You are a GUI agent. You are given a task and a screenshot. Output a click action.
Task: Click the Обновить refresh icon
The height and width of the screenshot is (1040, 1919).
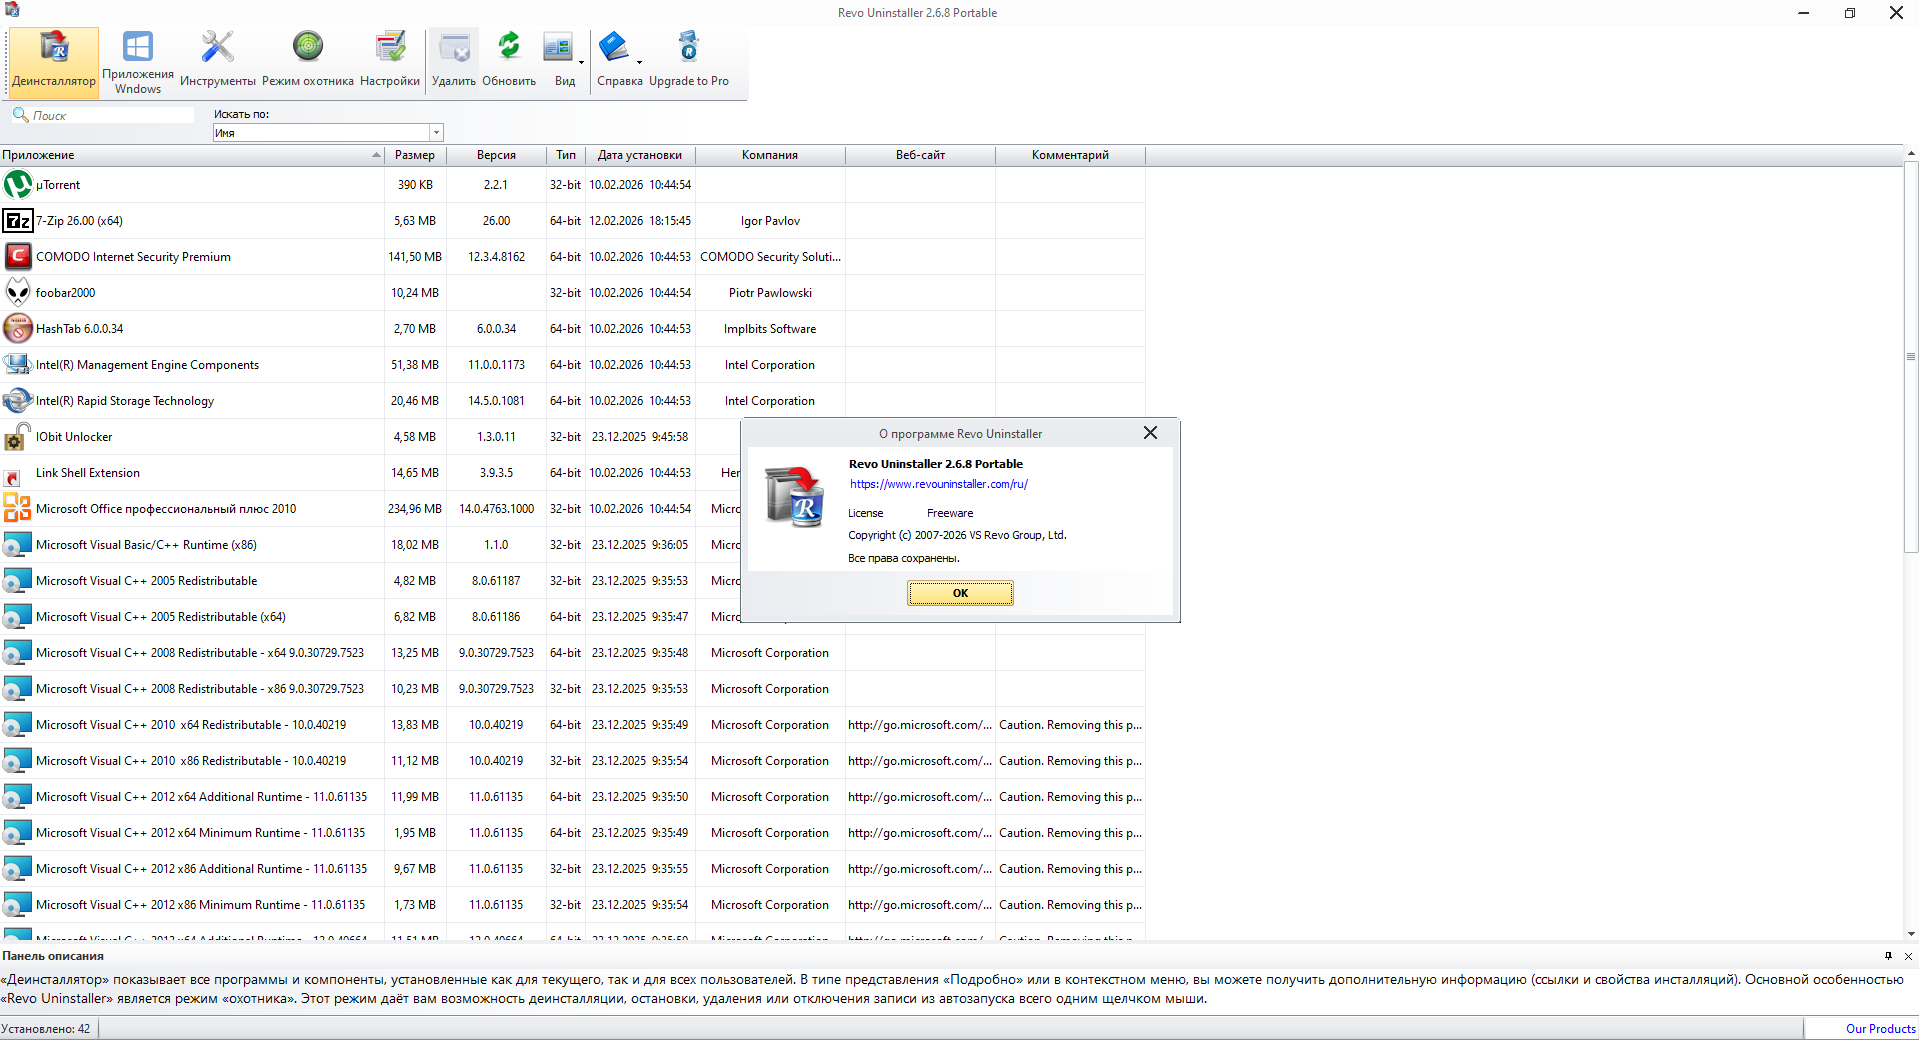509,60
